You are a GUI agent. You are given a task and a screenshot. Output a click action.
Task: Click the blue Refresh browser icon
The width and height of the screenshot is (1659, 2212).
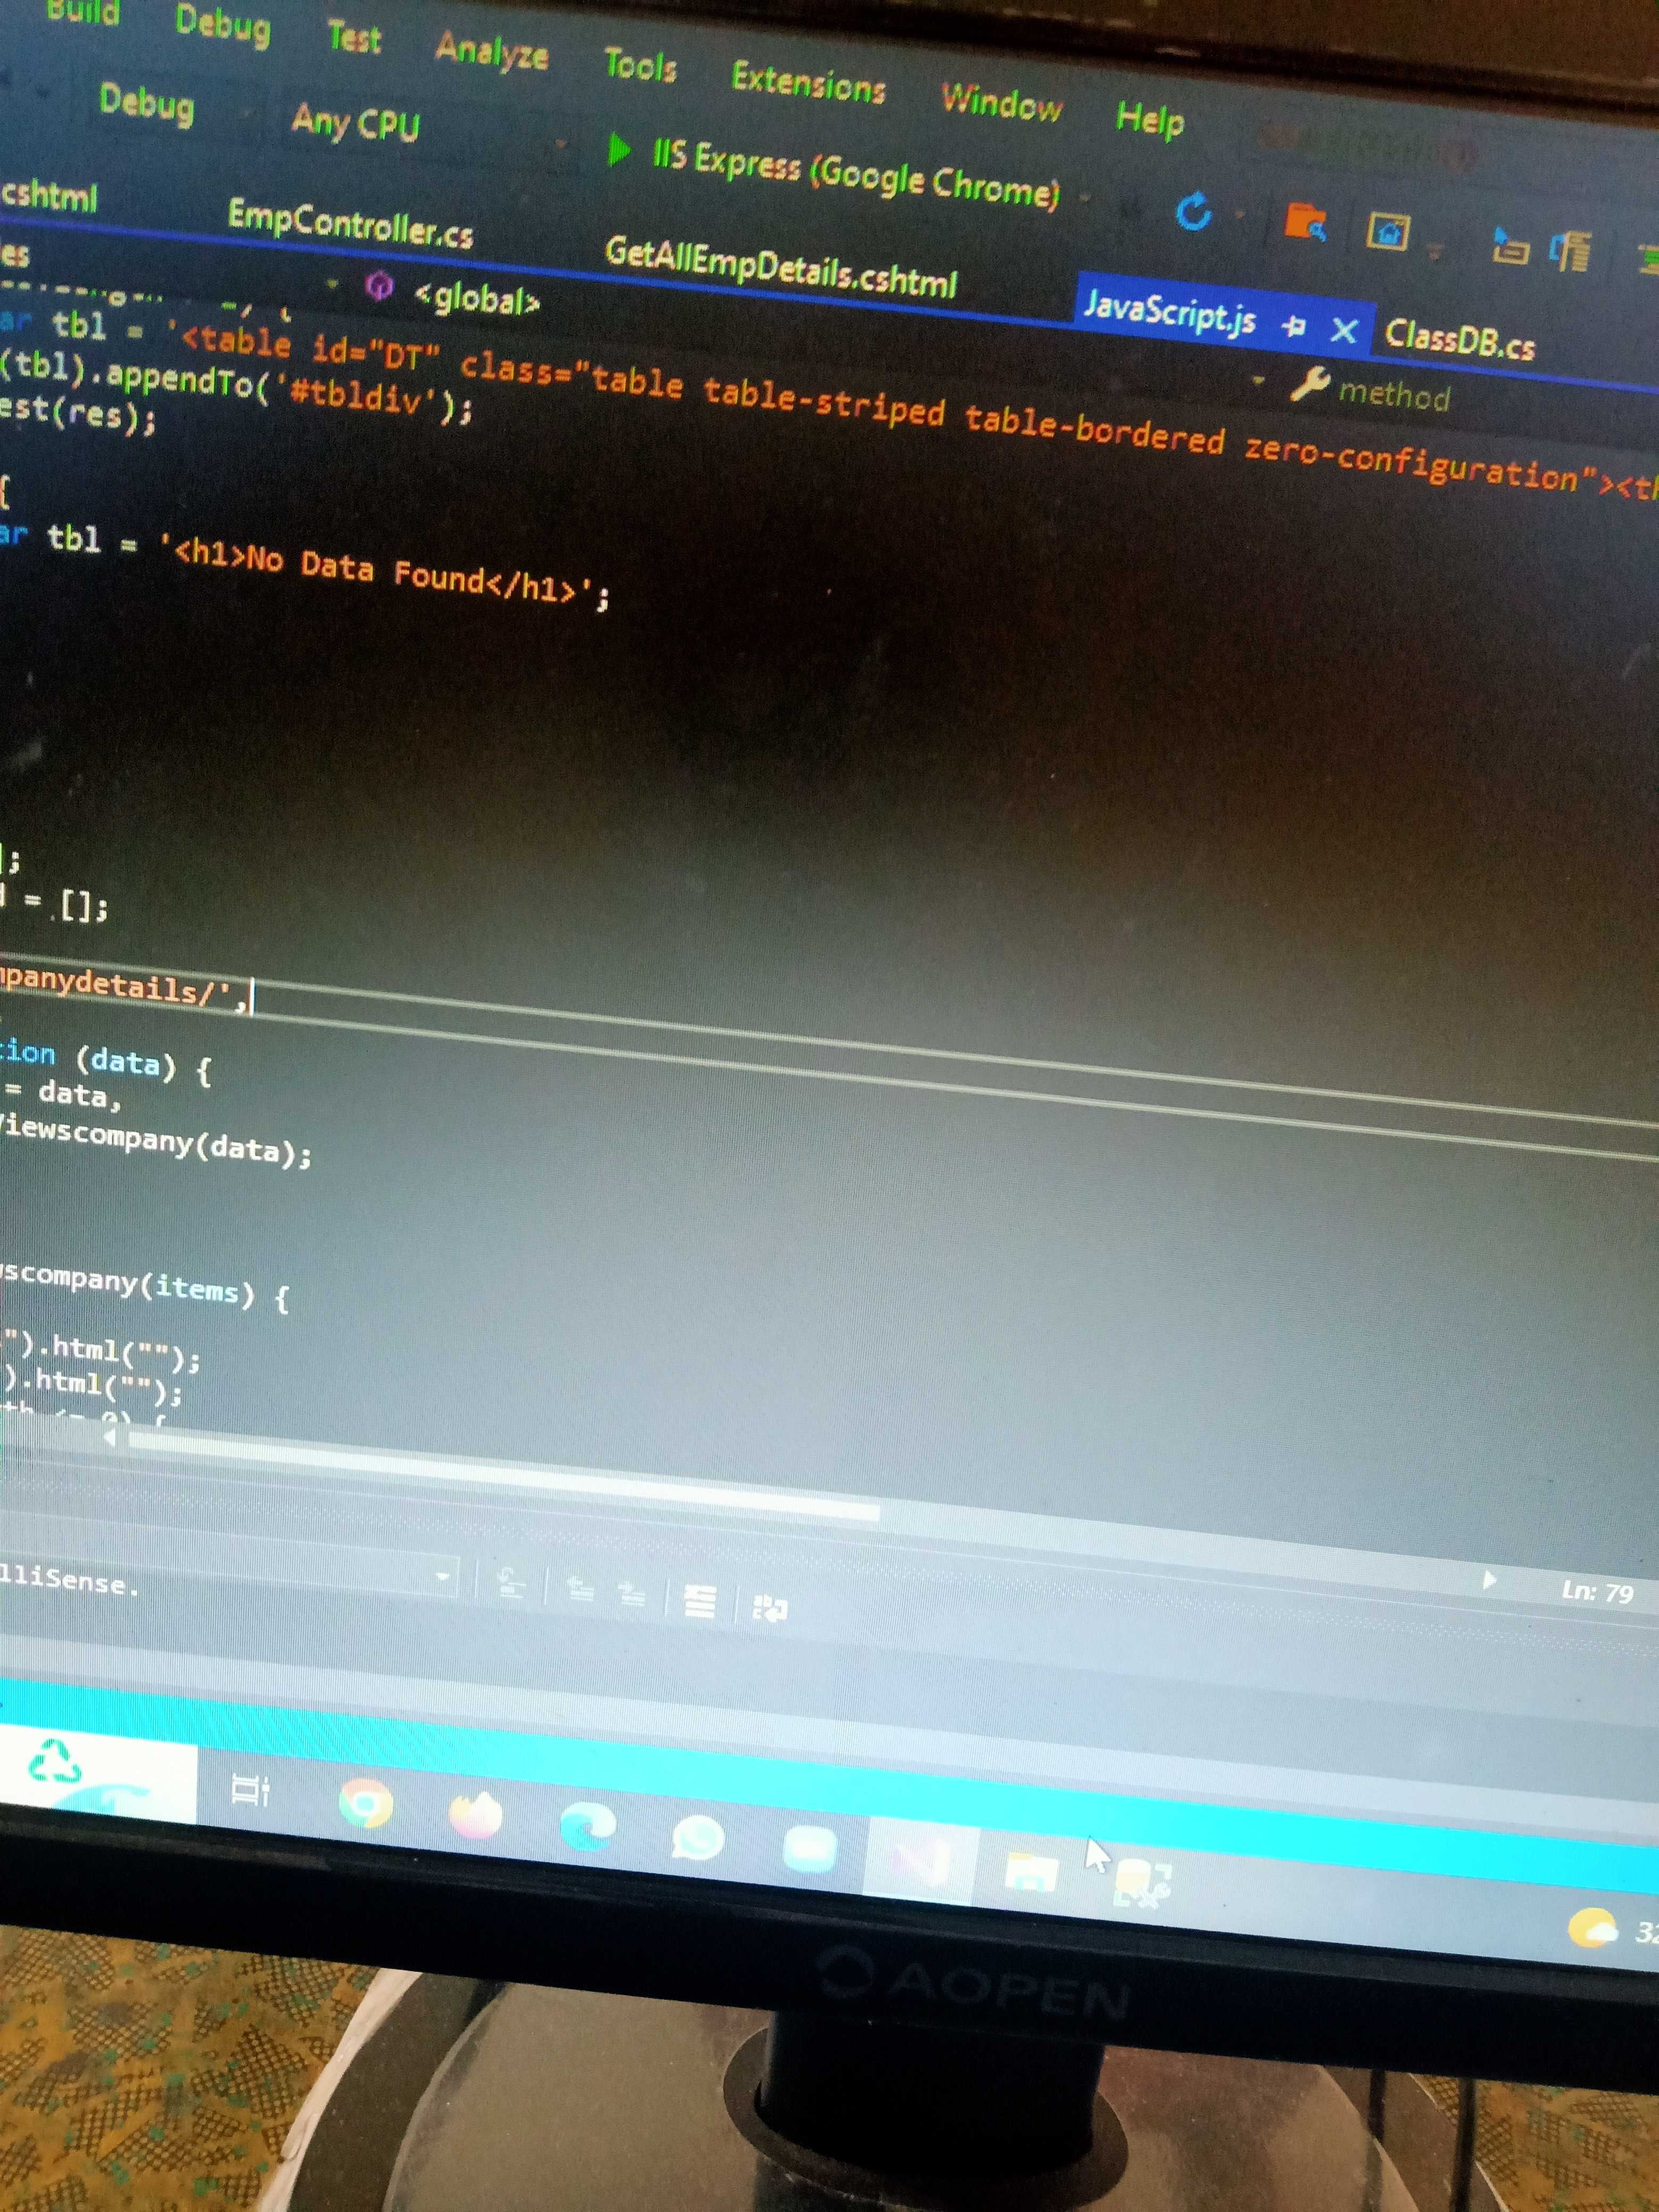click(x=1193, y=211)
